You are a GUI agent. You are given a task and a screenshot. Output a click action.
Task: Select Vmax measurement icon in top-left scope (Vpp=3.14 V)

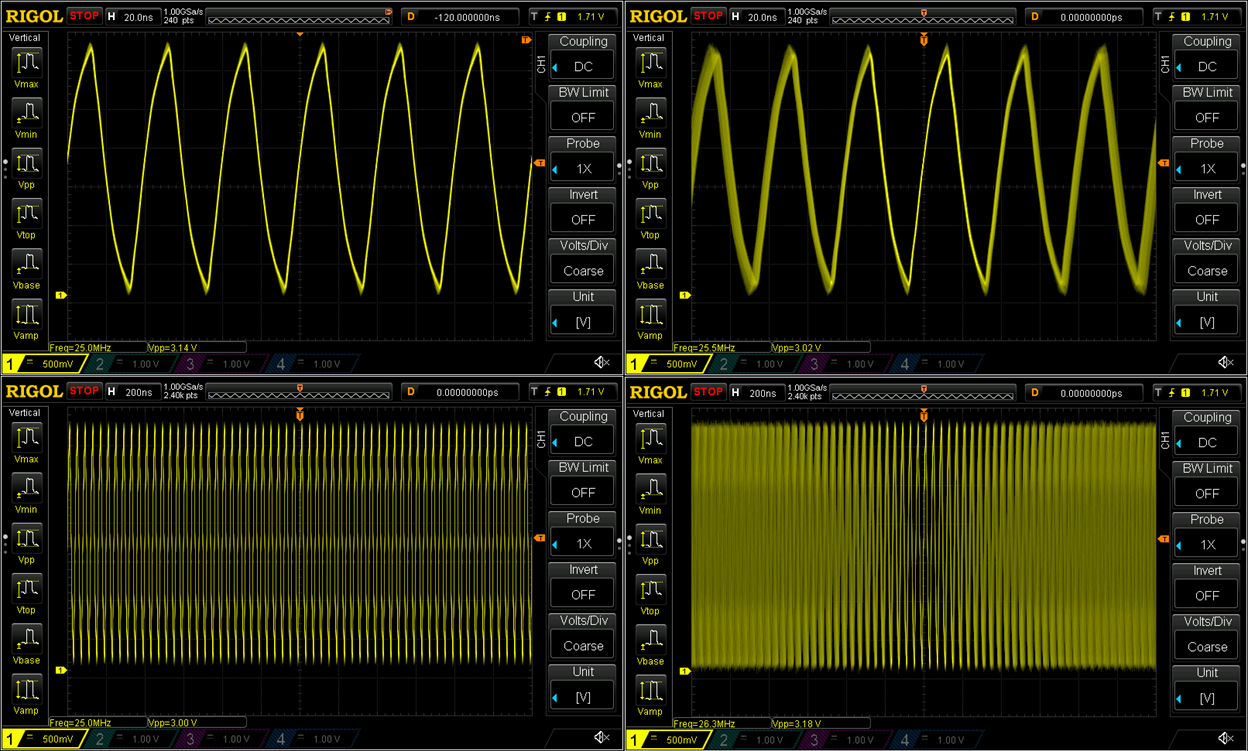27,63
